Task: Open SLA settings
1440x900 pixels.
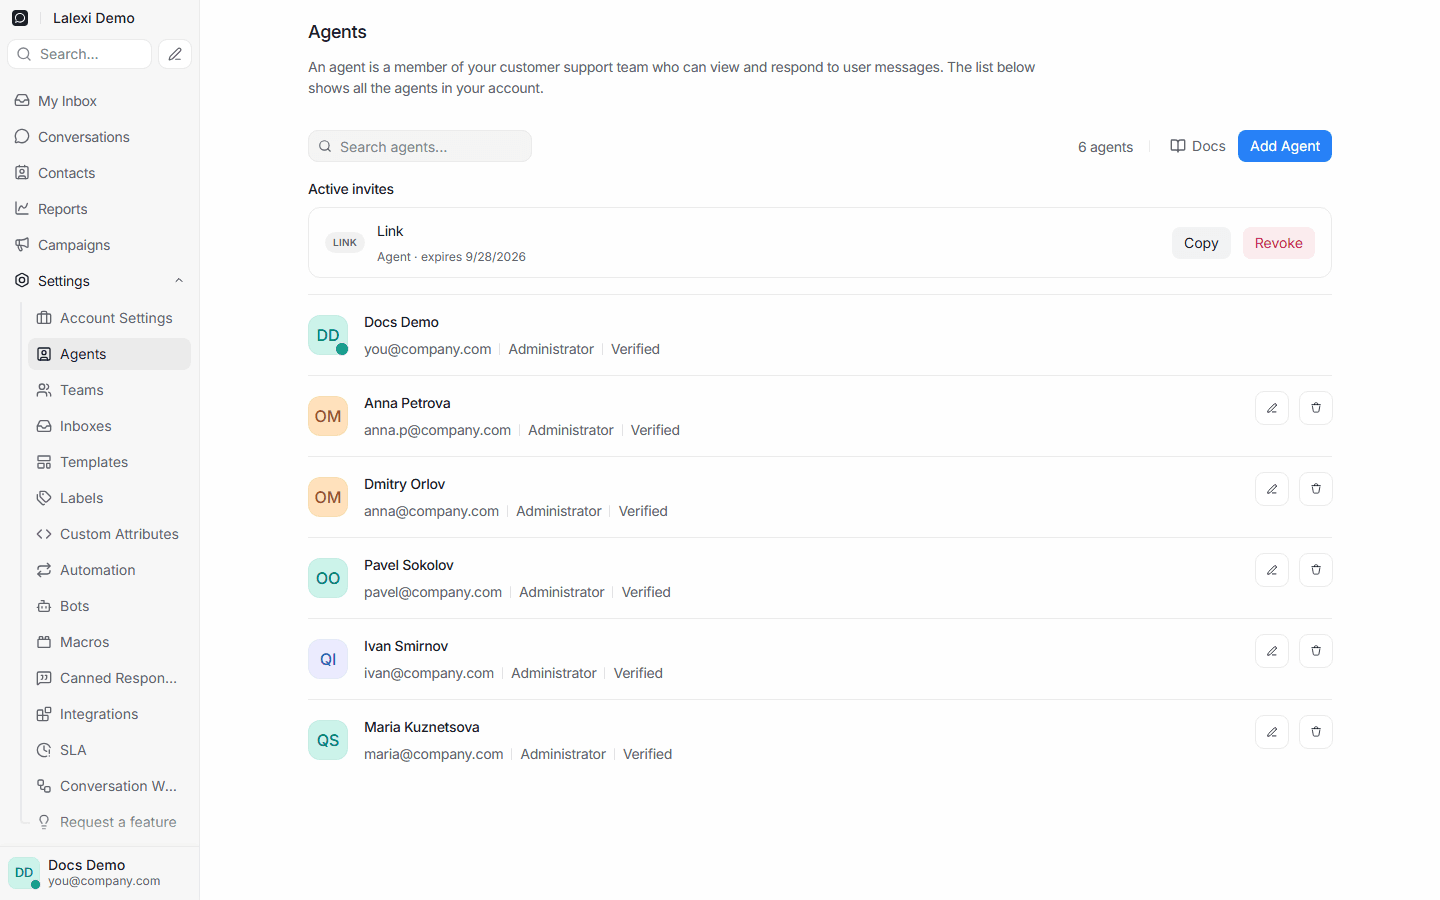Action: tap(110, 750)
